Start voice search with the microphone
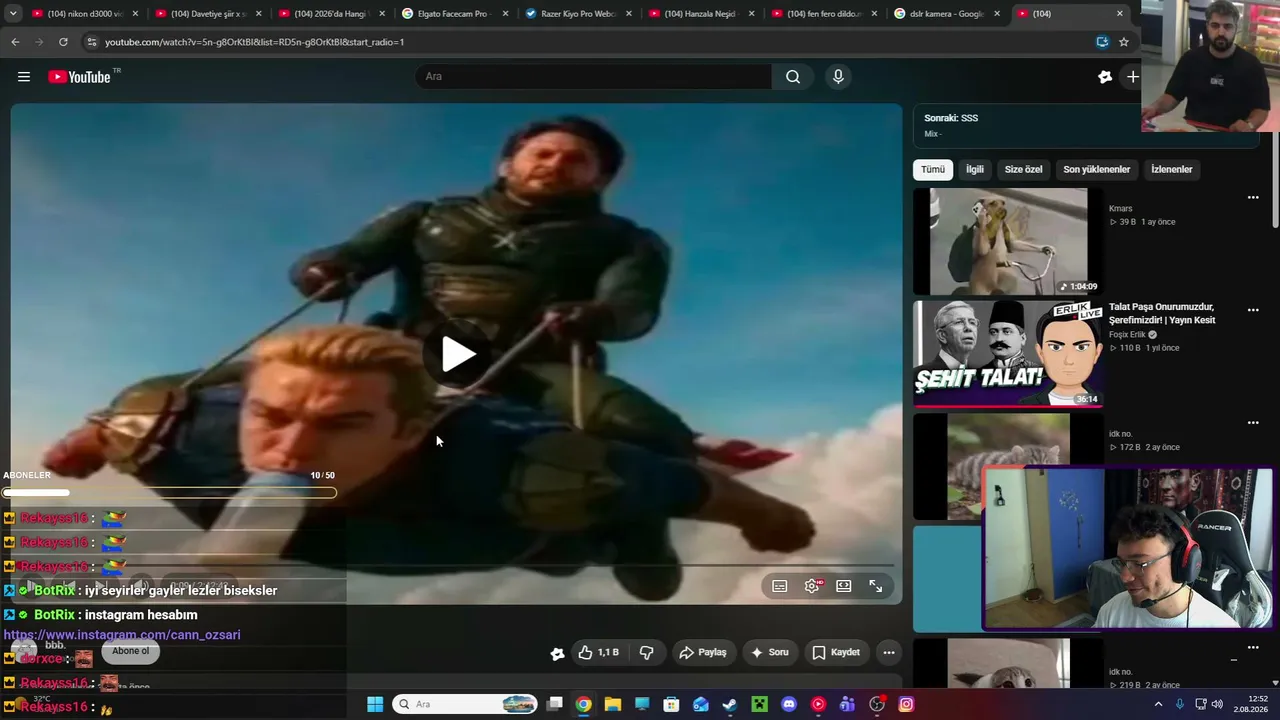 pos(838,77)
